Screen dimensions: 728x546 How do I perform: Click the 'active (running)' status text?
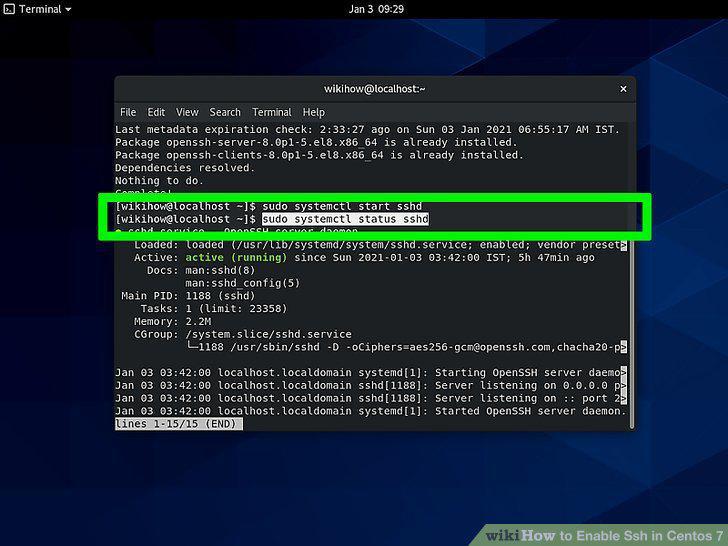point(236,258)
